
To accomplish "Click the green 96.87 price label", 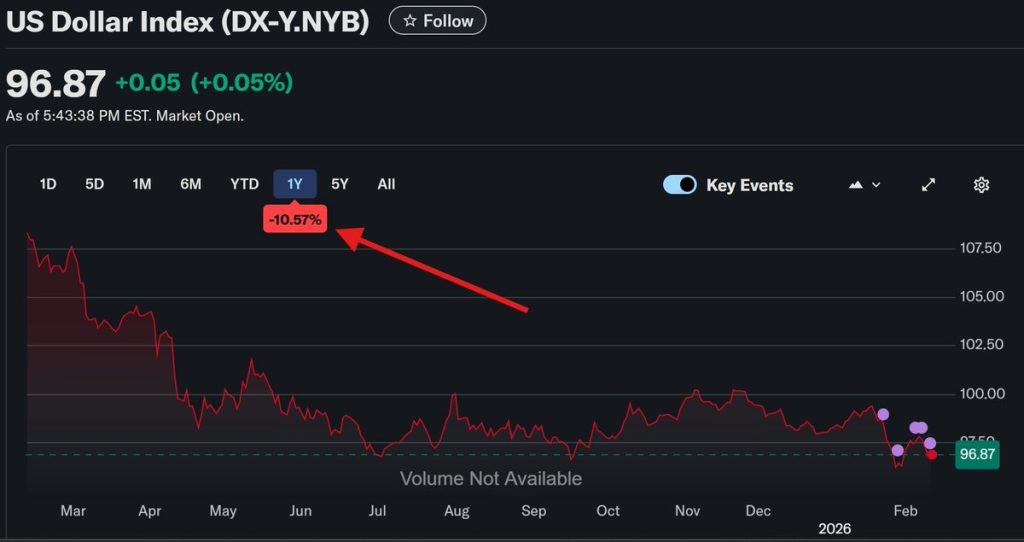I will point(976,454).
